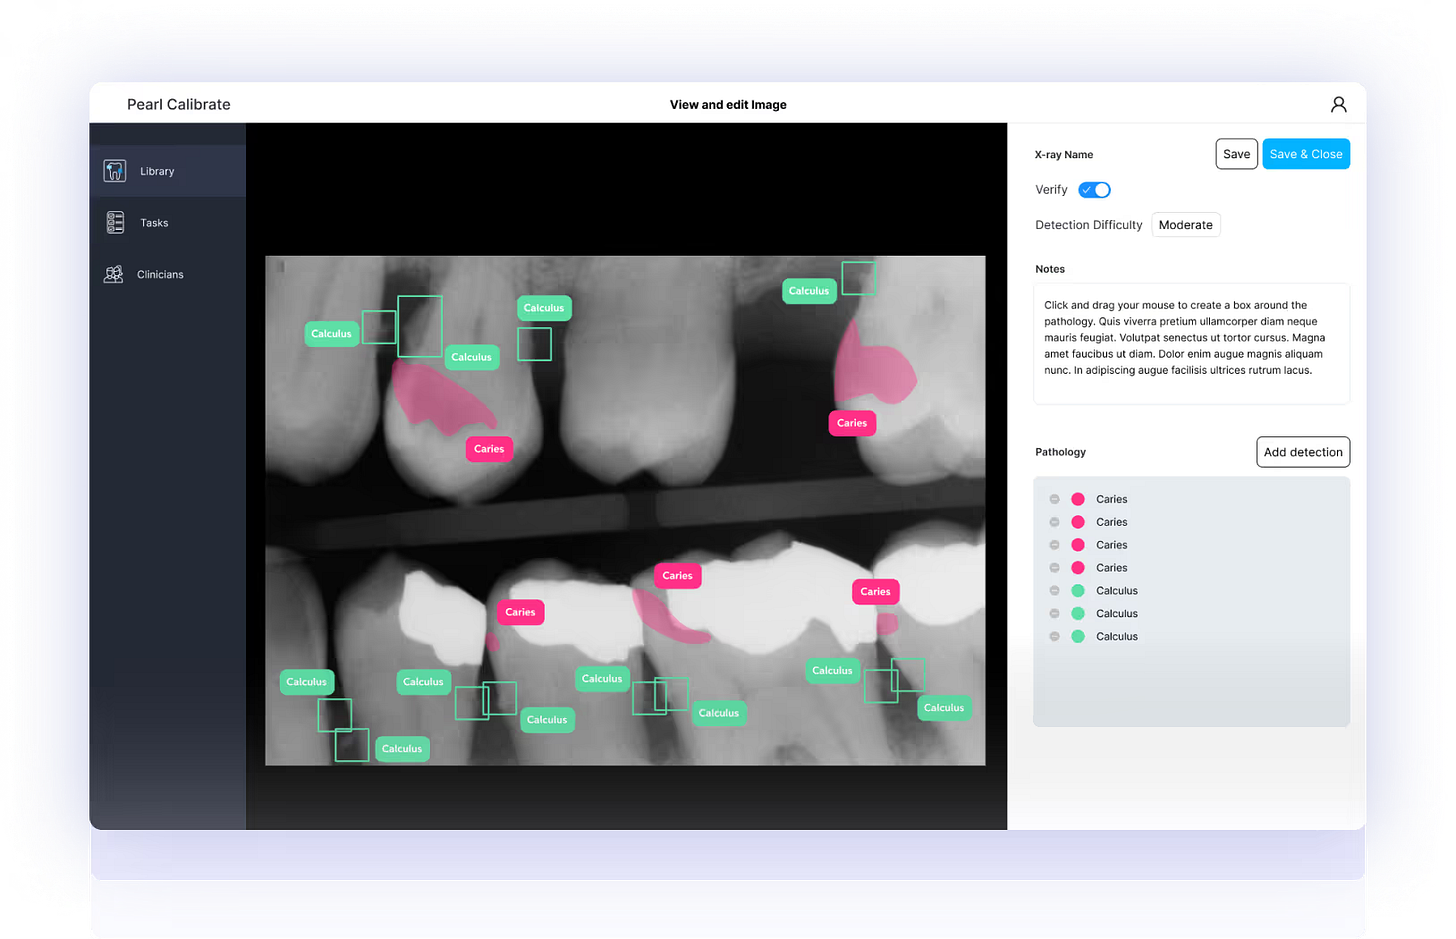Click the Save & Close button
The width and height of the screenshot is (1456, 939).
[x=1306, y=154]
